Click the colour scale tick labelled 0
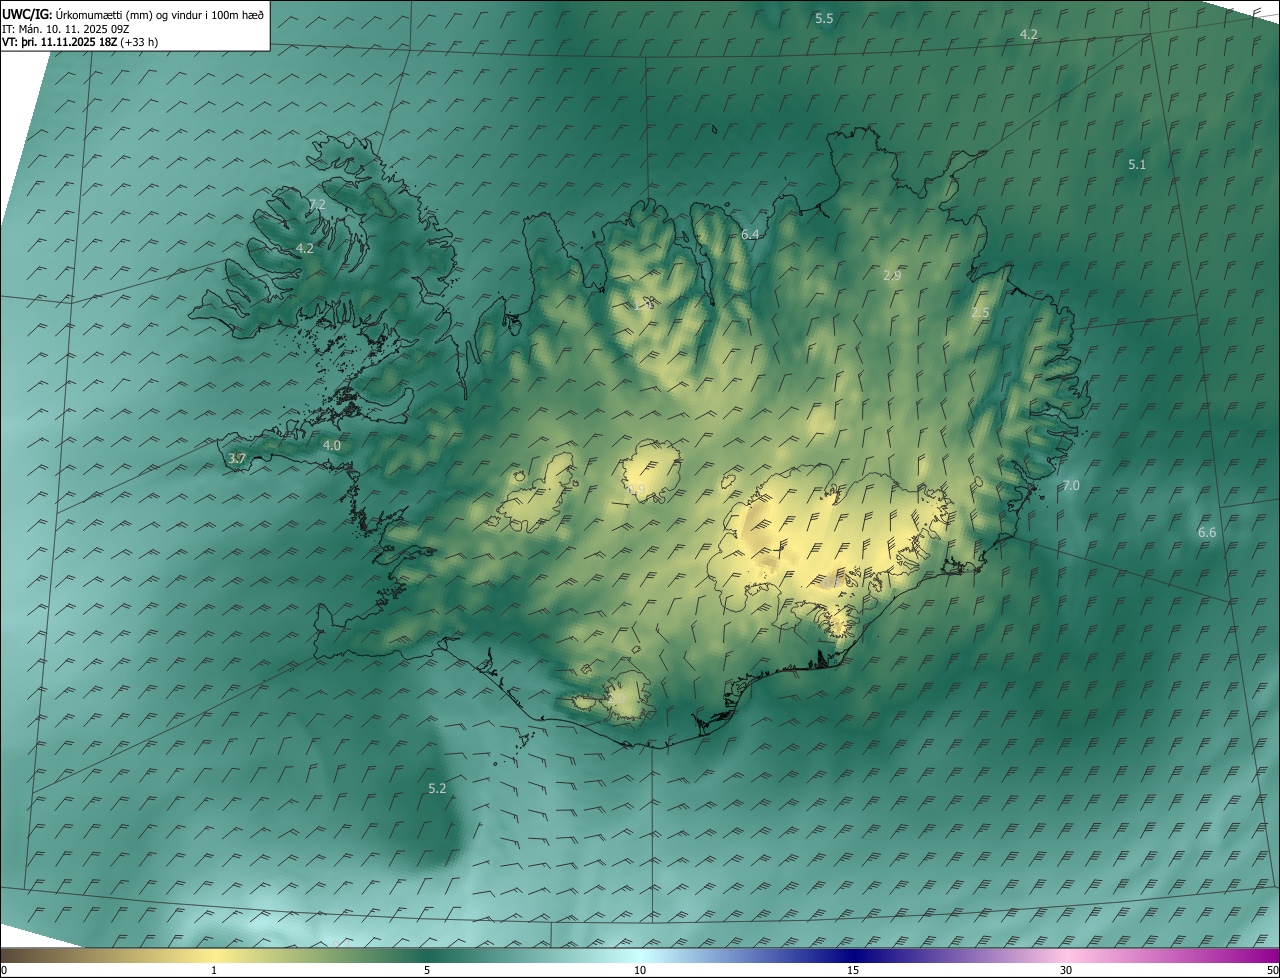 point(4,970)
